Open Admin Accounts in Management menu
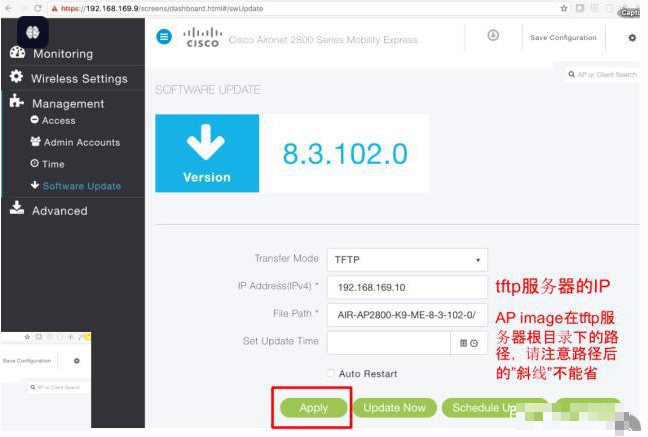This screenshot has width=648, height=437. 80,143
